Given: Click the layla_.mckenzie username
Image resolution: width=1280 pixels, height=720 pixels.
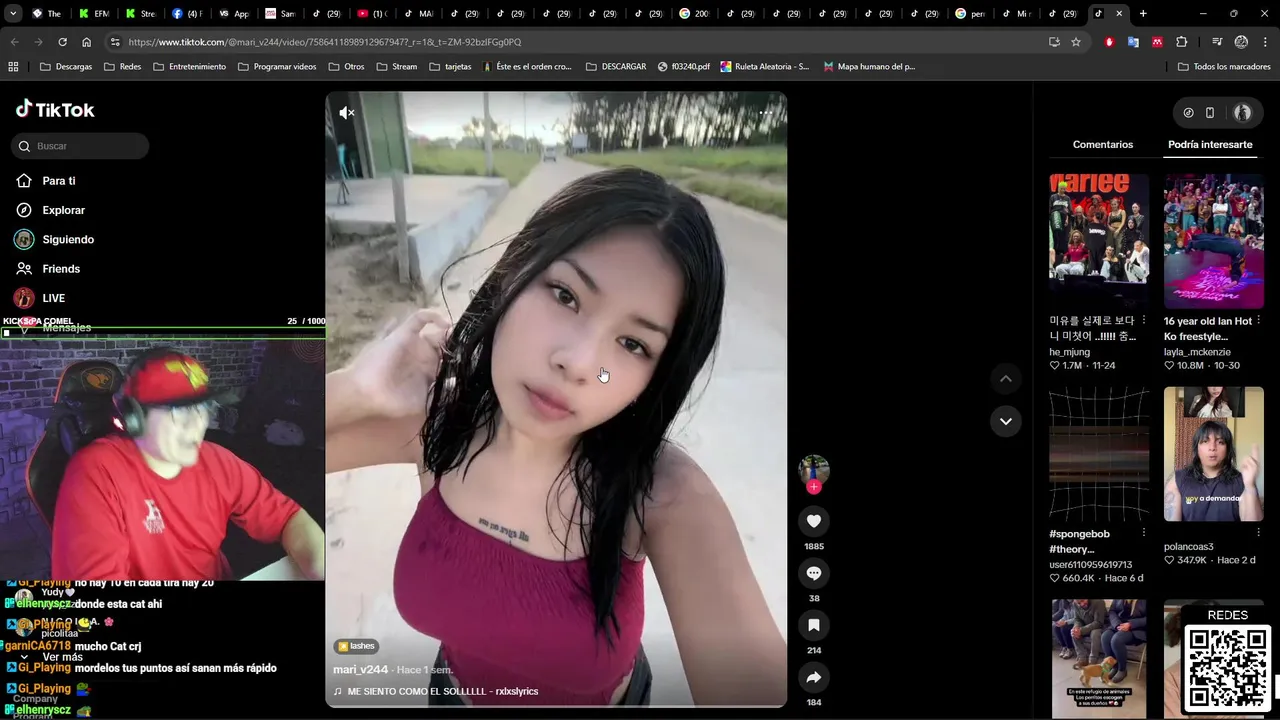Looking at the screenshot, I should 1197,352.
